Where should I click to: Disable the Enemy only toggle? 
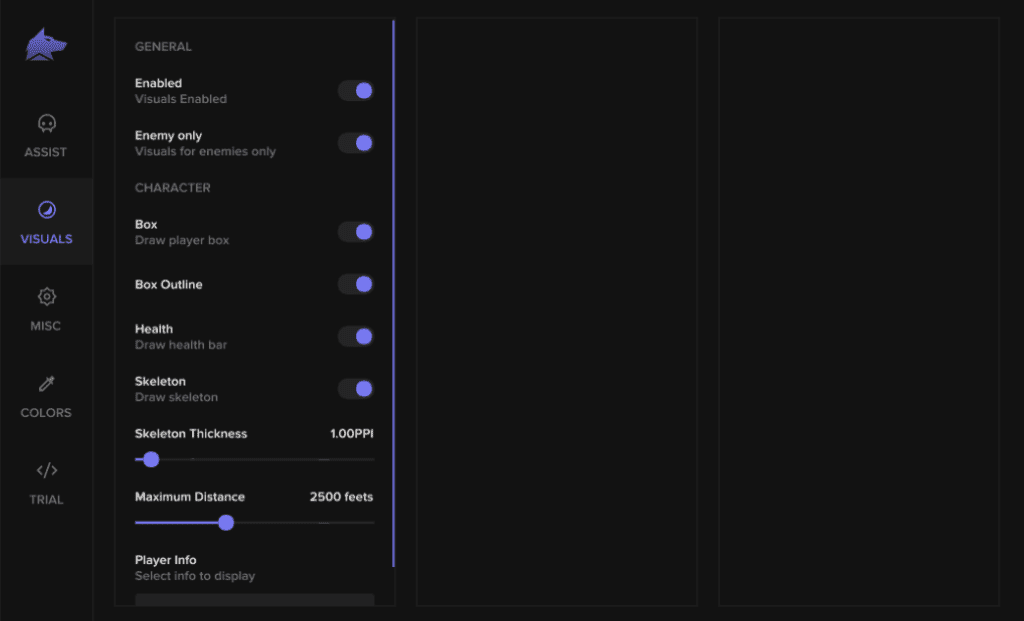tap(355, 143)
